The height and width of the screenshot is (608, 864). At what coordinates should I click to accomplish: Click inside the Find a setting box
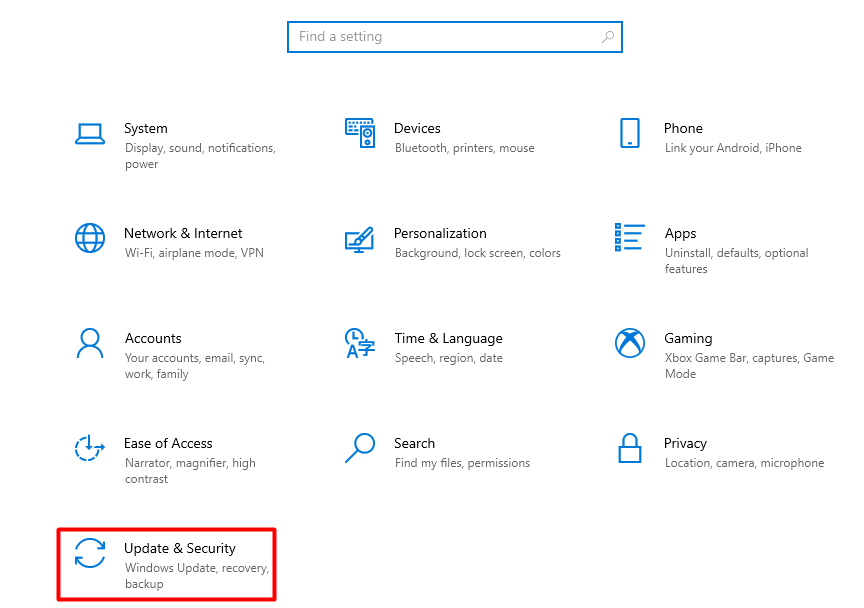pos(440,37)
